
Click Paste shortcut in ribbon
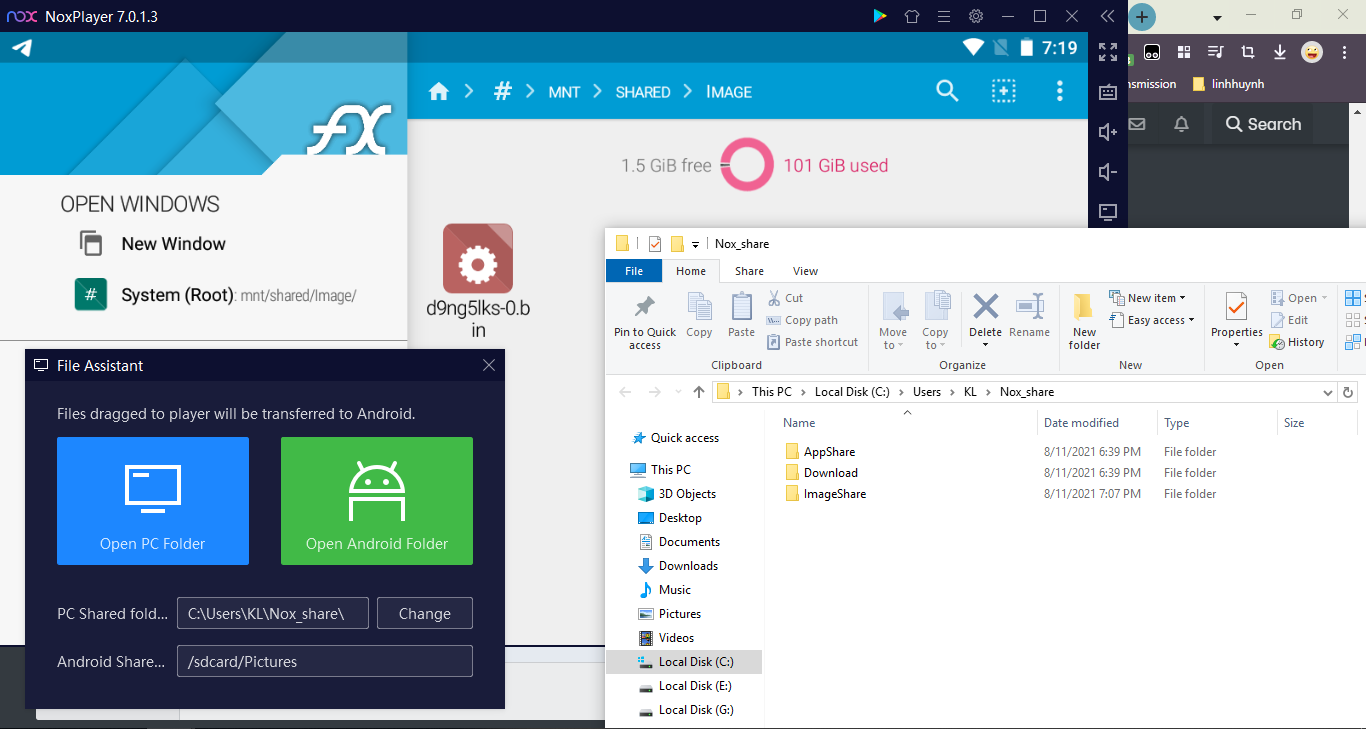click(812, 342)
